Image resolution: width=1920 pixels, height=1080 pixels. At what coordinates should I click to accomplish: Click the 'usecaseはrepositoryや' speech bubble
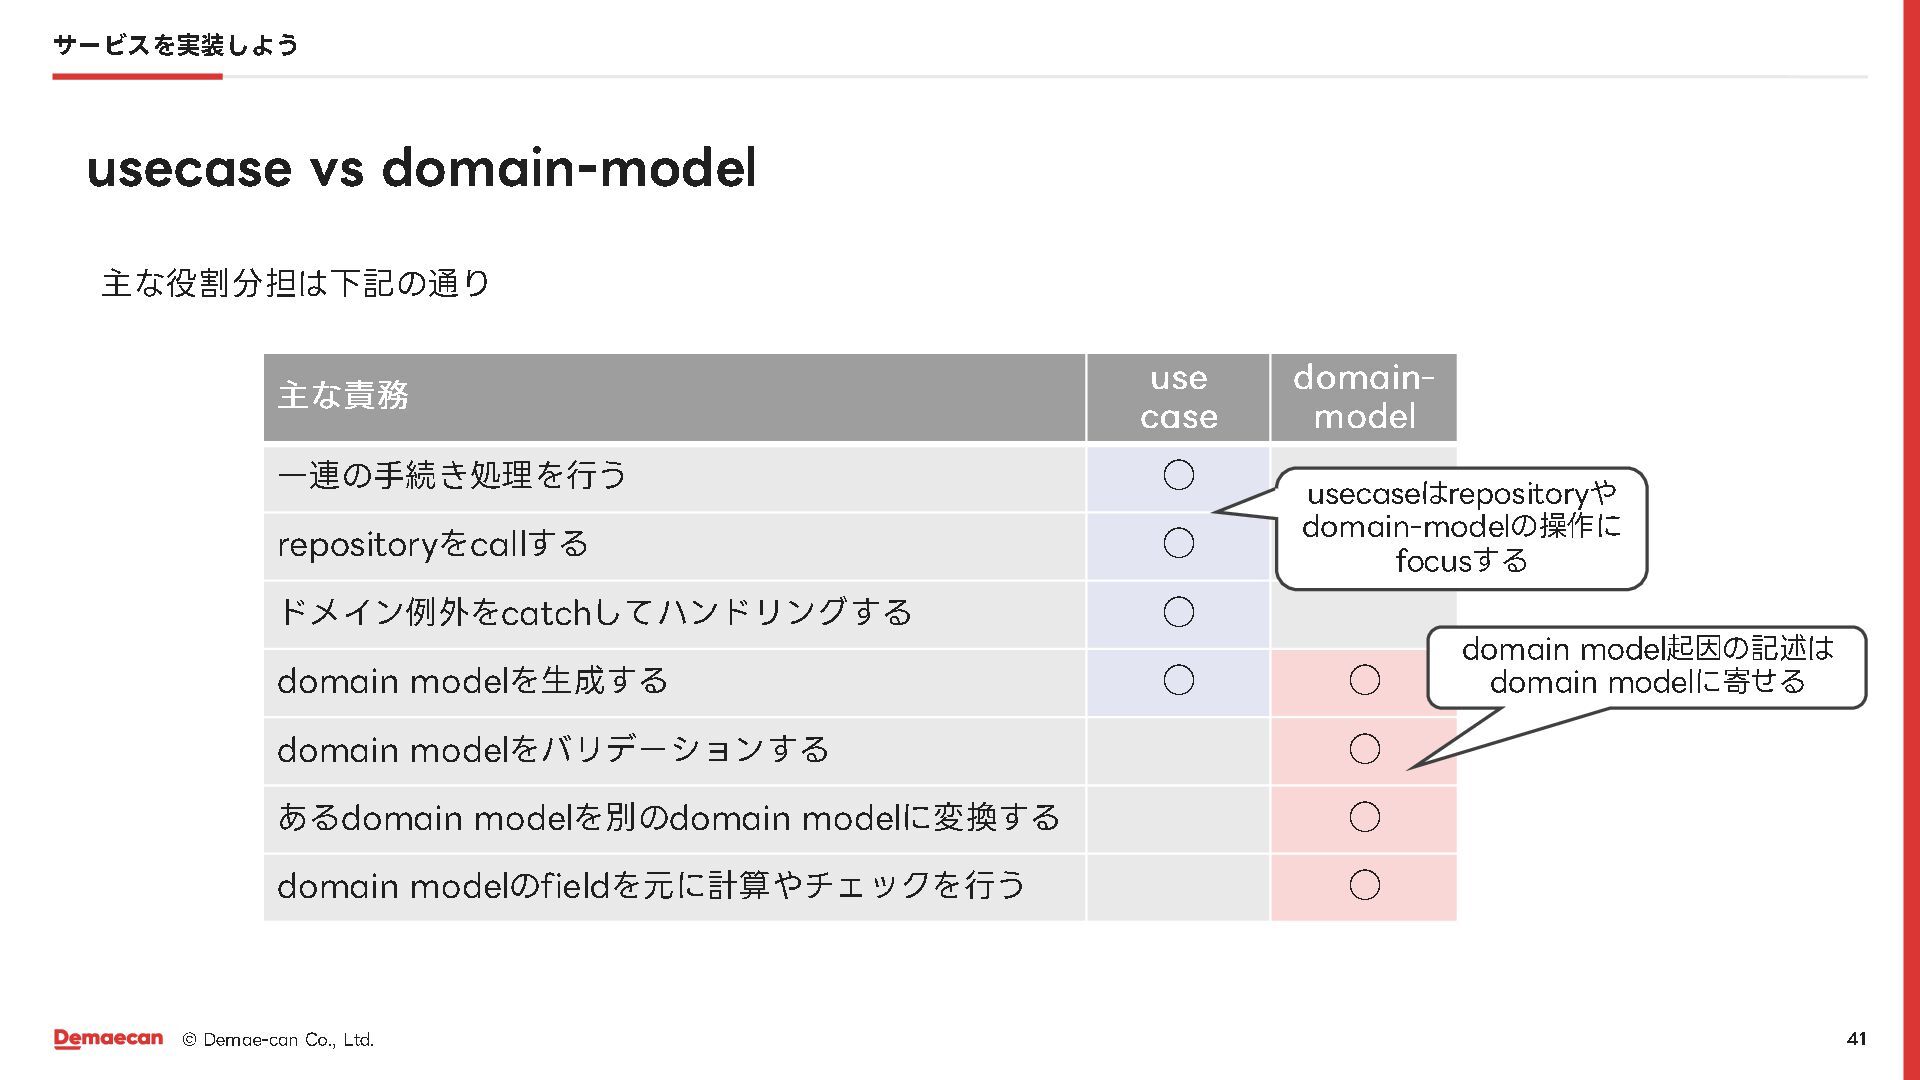[1461, 527]
